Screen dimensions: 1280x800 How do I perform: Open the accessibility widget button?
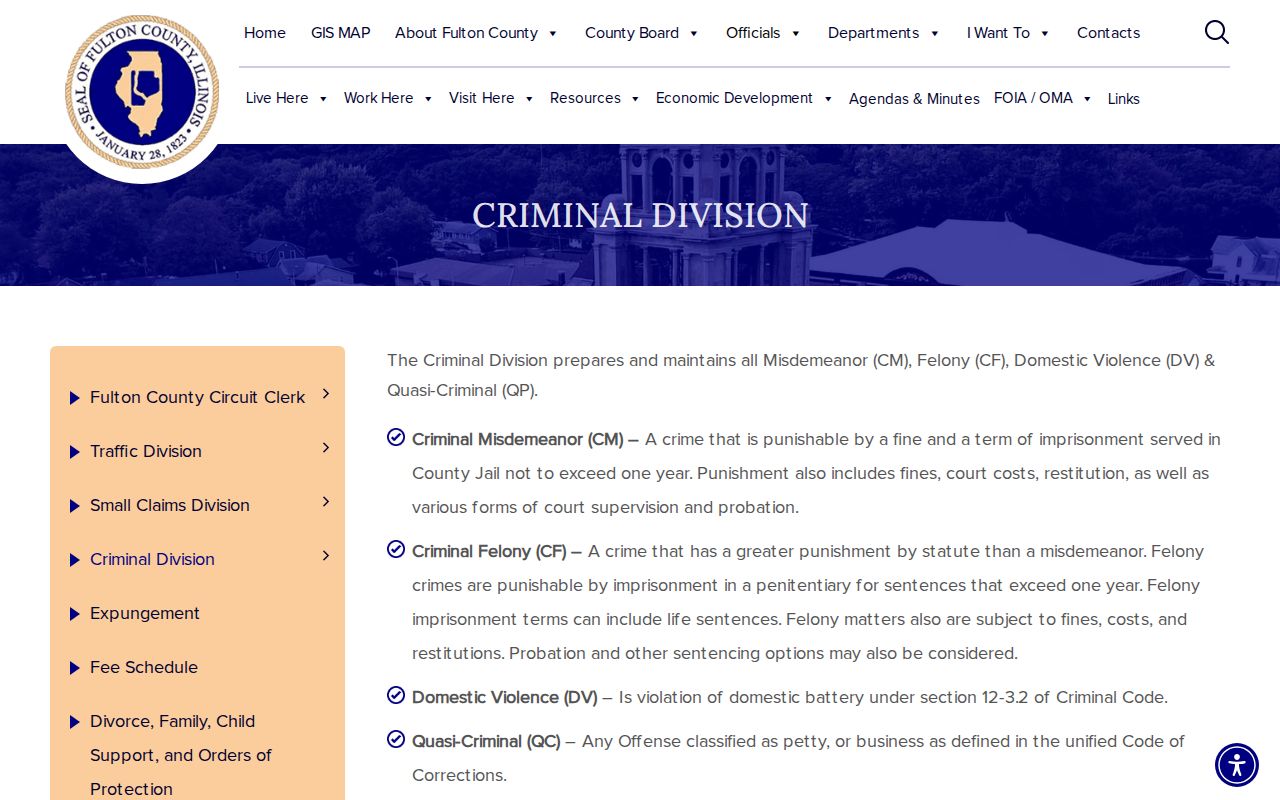pos(1237,765)
